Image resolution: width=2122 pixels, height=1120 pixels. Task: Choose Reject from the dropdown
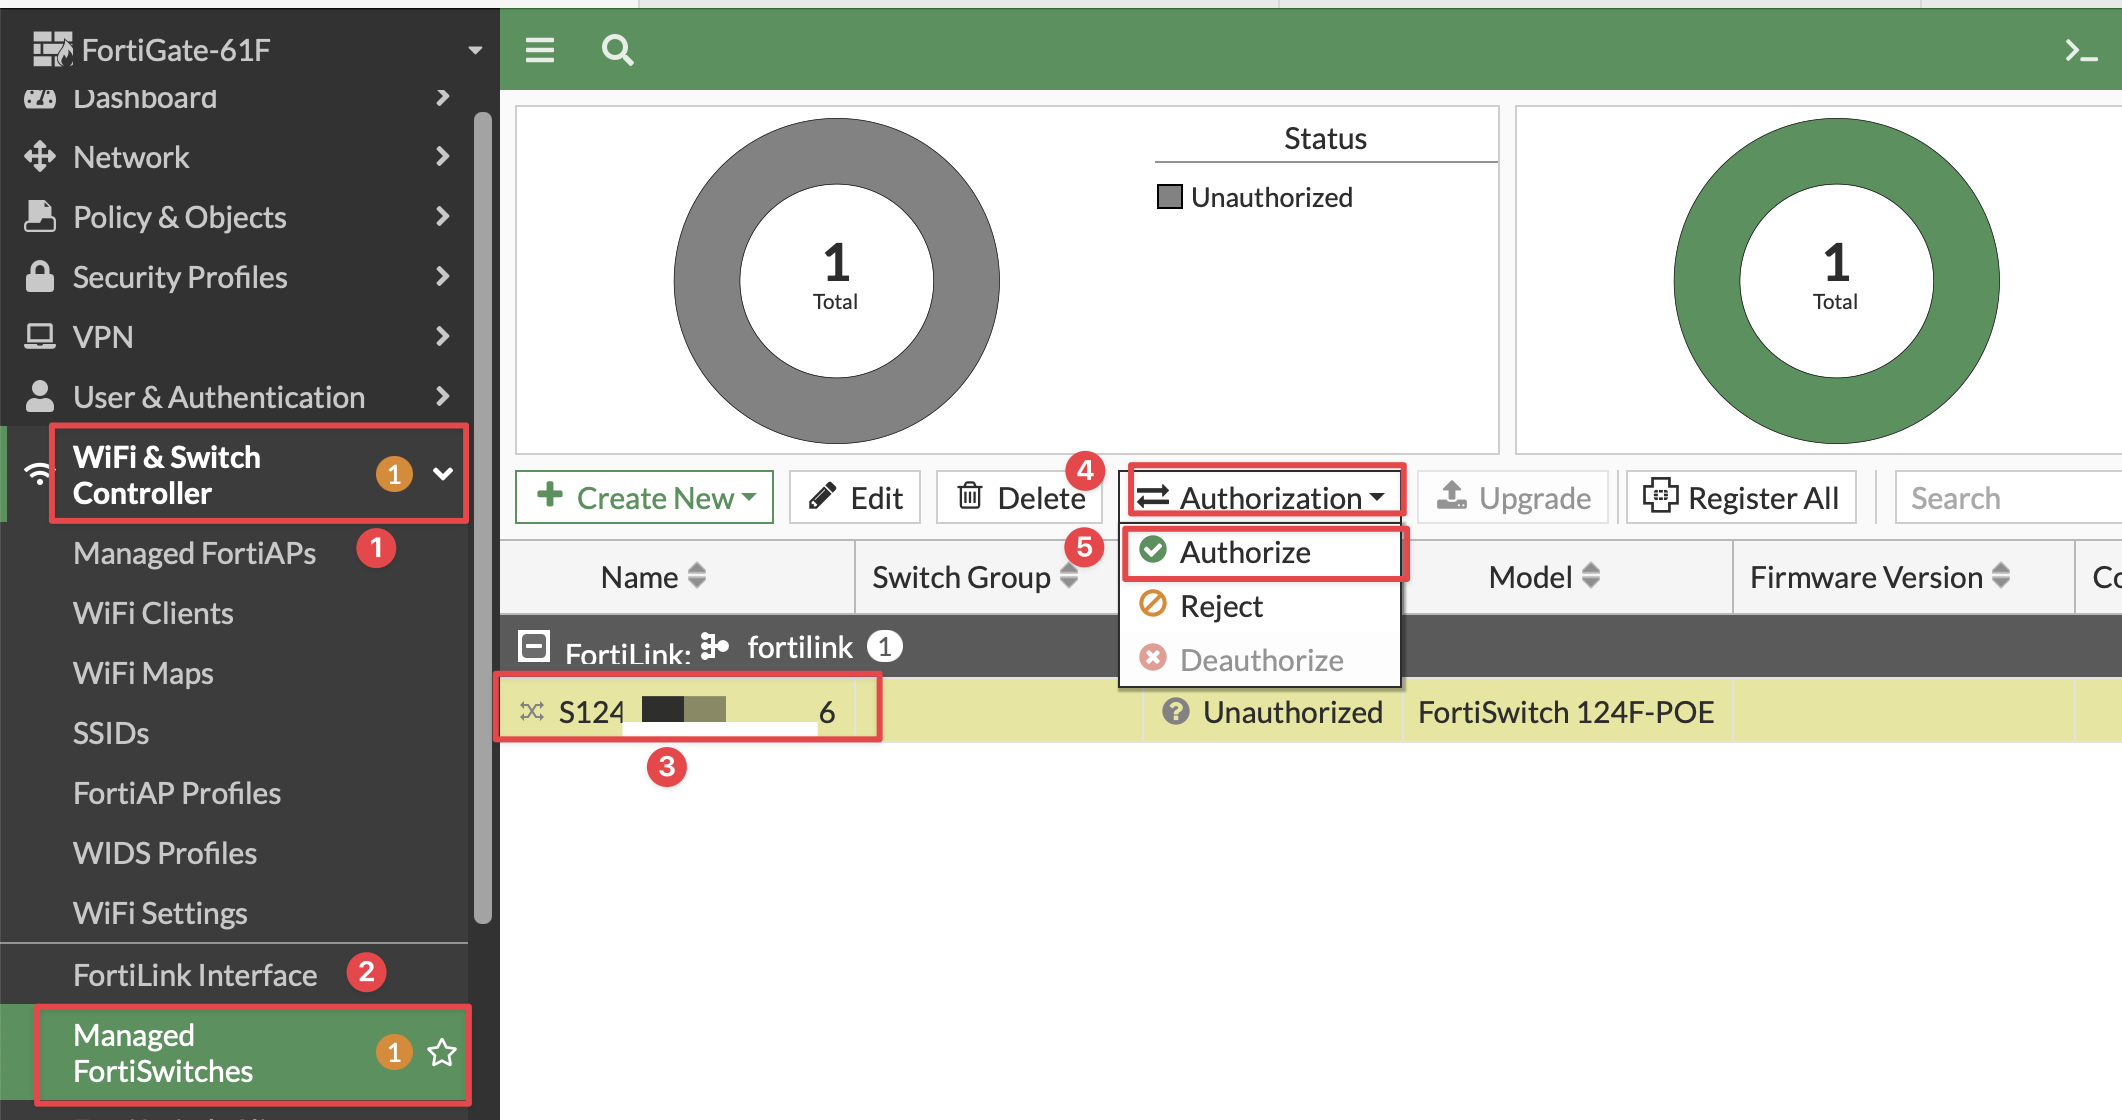[x=1261, y=606]
